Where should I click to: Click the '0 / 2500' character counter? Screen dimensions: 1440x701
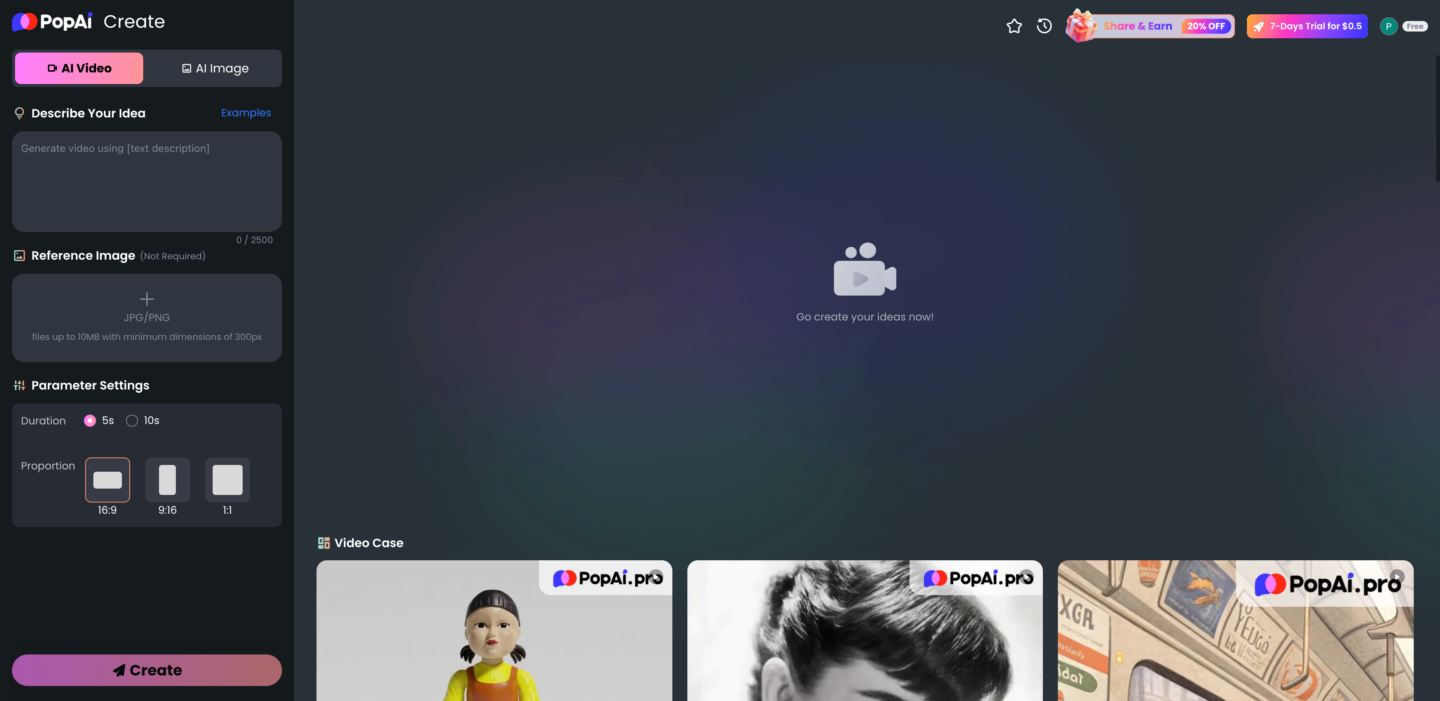(x=254, y=240)
